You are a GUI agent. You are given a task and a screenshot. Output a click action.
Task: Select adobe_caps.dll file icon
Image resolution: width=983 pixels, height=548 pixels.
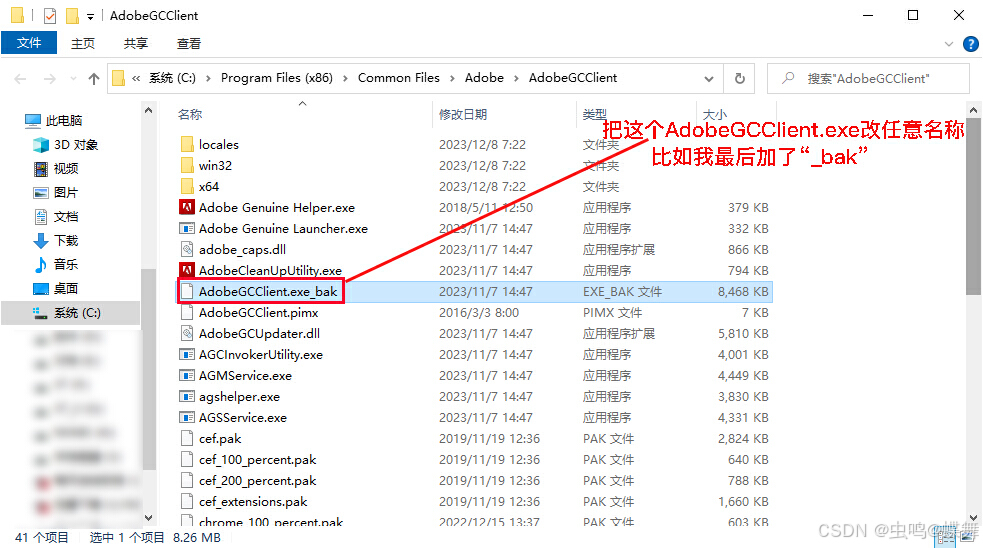point(187,250)
